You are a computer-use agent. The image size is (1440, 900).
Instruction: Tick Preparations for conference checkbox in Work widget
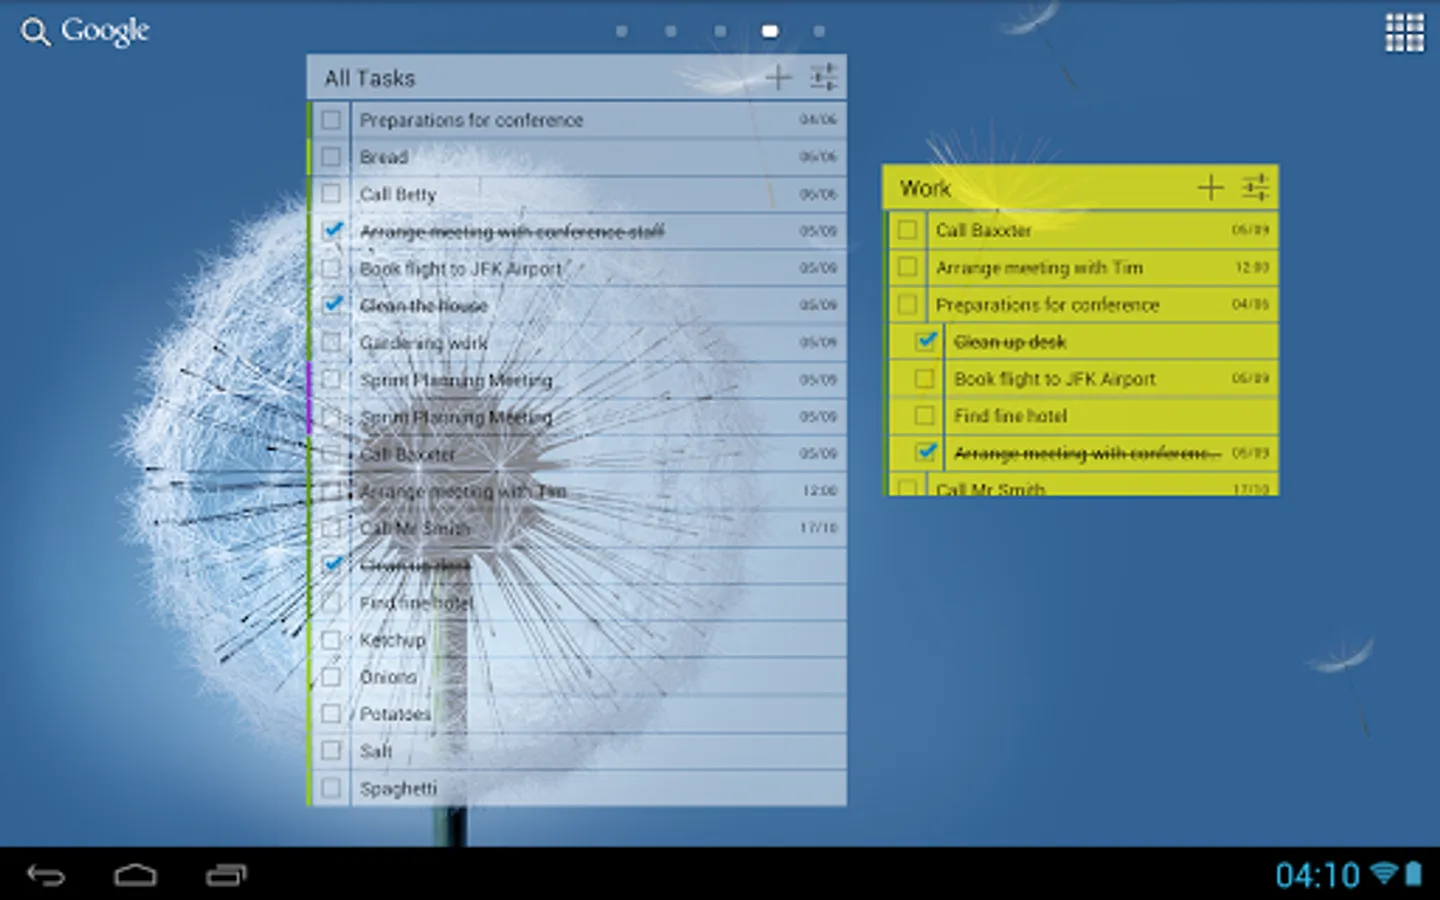pyautogui.click(x=907, y=304)
